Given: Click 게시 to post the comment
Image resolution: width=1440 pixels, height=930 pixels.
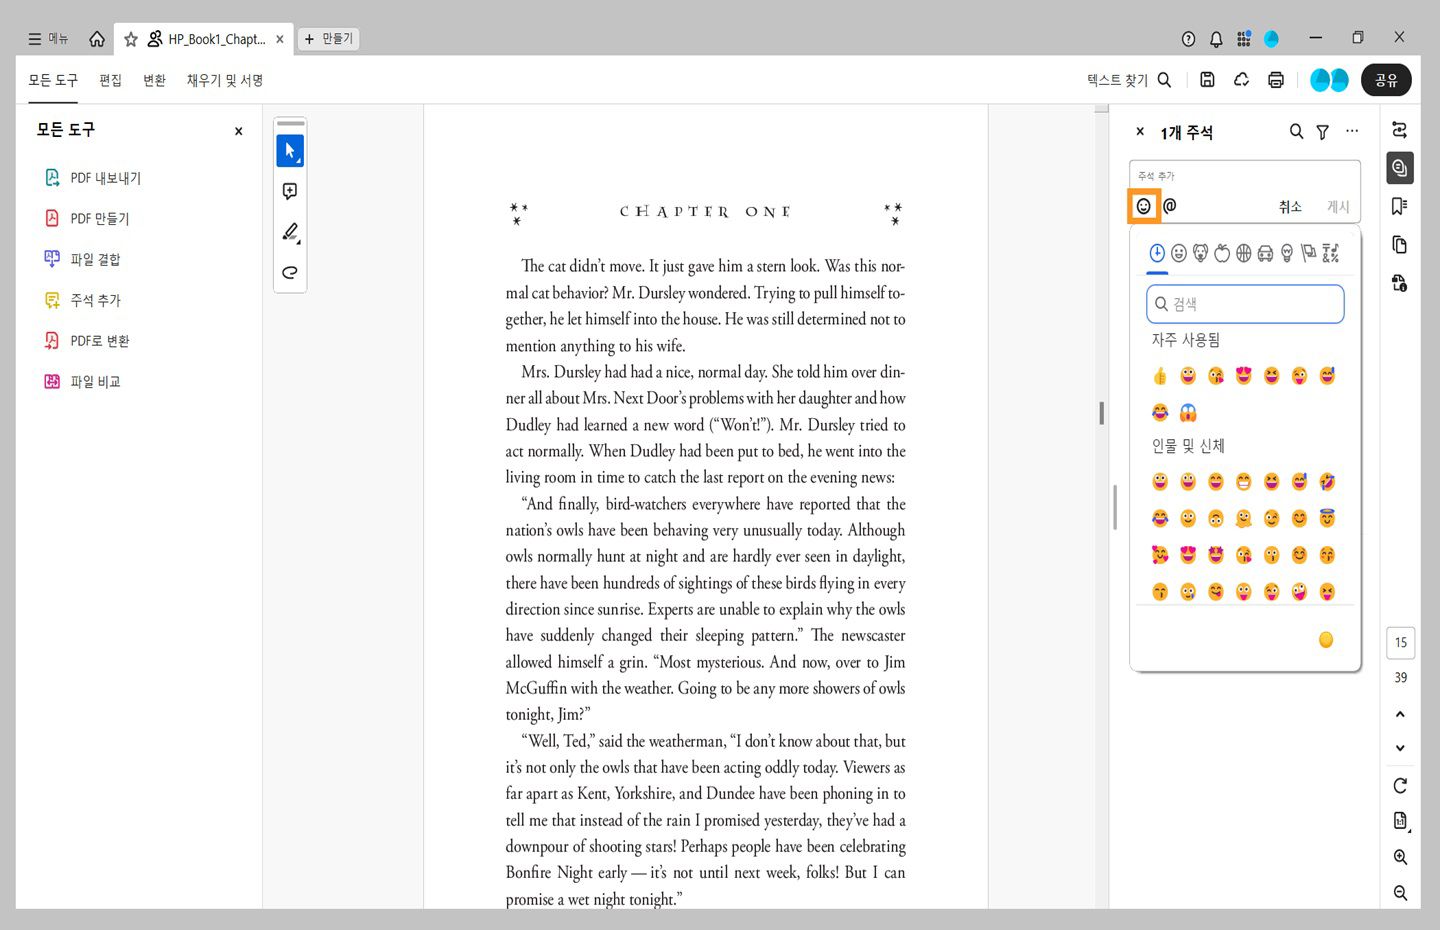Looking at the screenshot, I should click(1338, 206).
